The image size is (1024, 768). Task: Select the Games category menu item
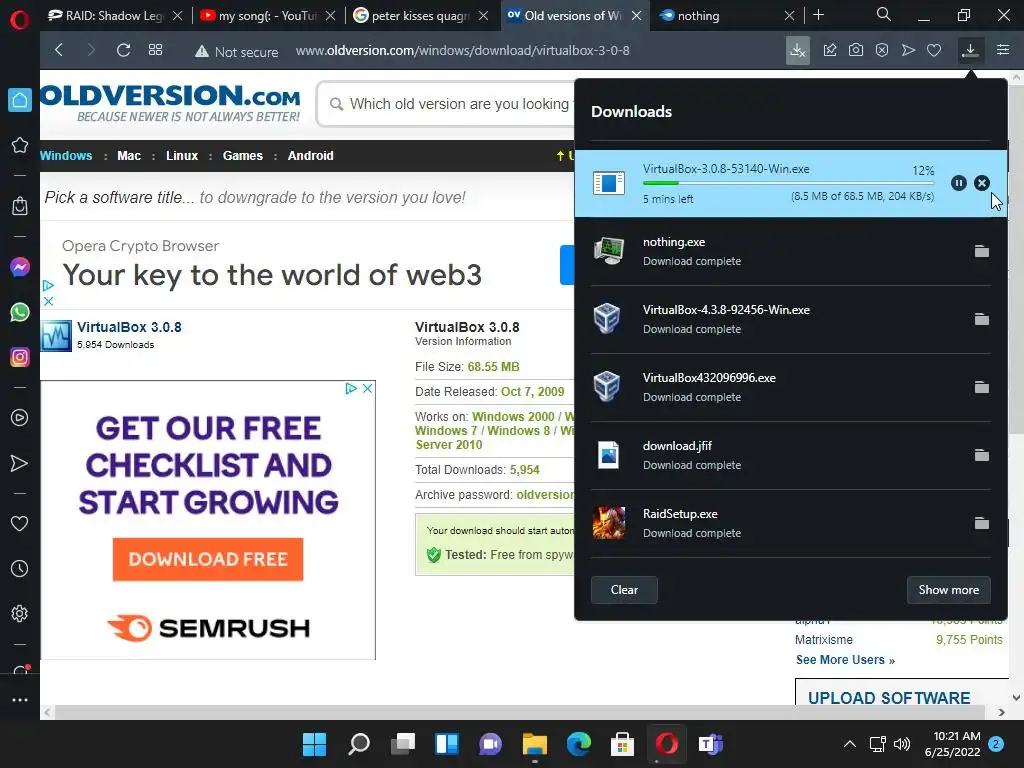(242, 155)
